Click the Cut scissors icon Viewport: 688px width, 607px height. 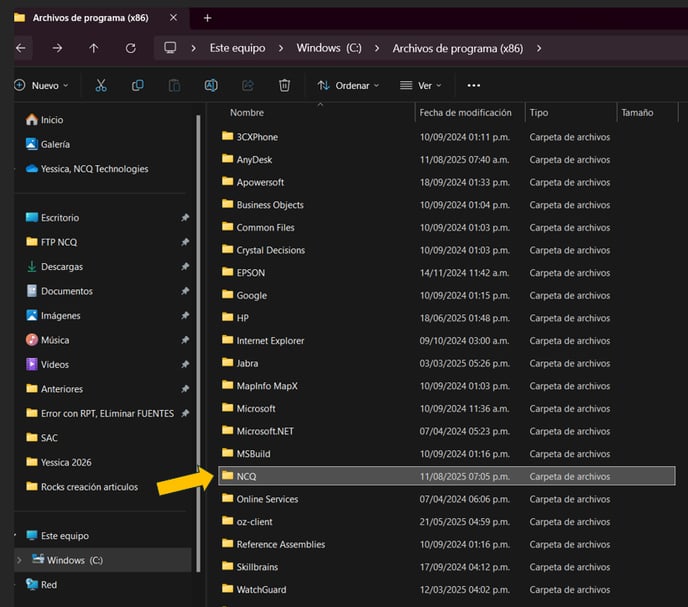[101, 85]
